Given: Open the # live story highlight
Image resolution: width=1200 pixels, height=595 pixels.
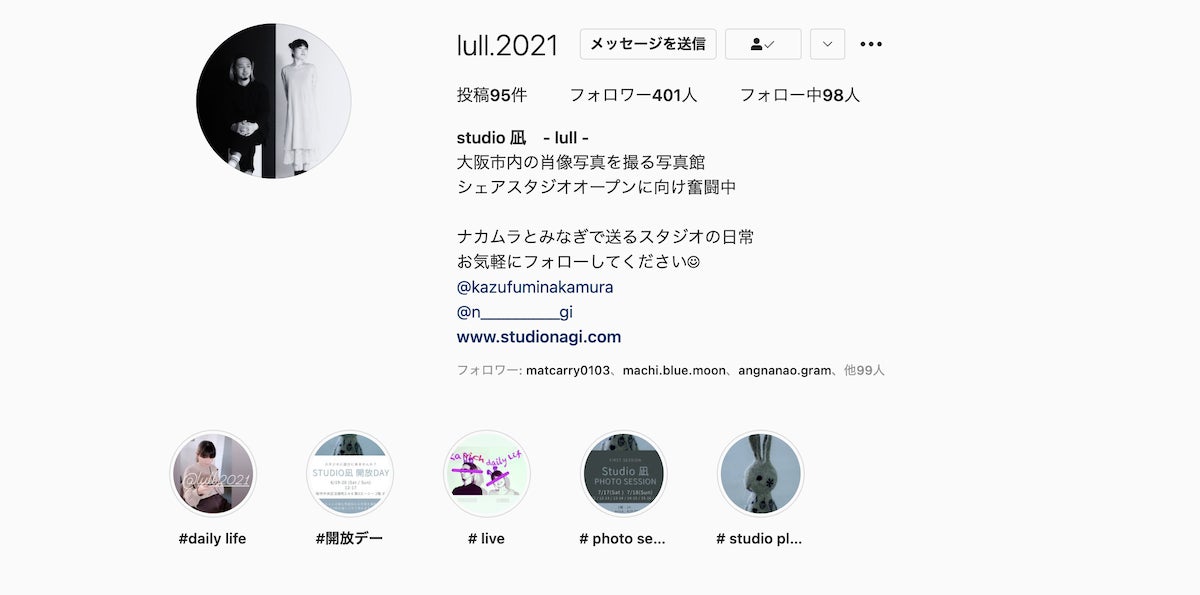Looking at the screenshot, I should click(x=486, y=474).
